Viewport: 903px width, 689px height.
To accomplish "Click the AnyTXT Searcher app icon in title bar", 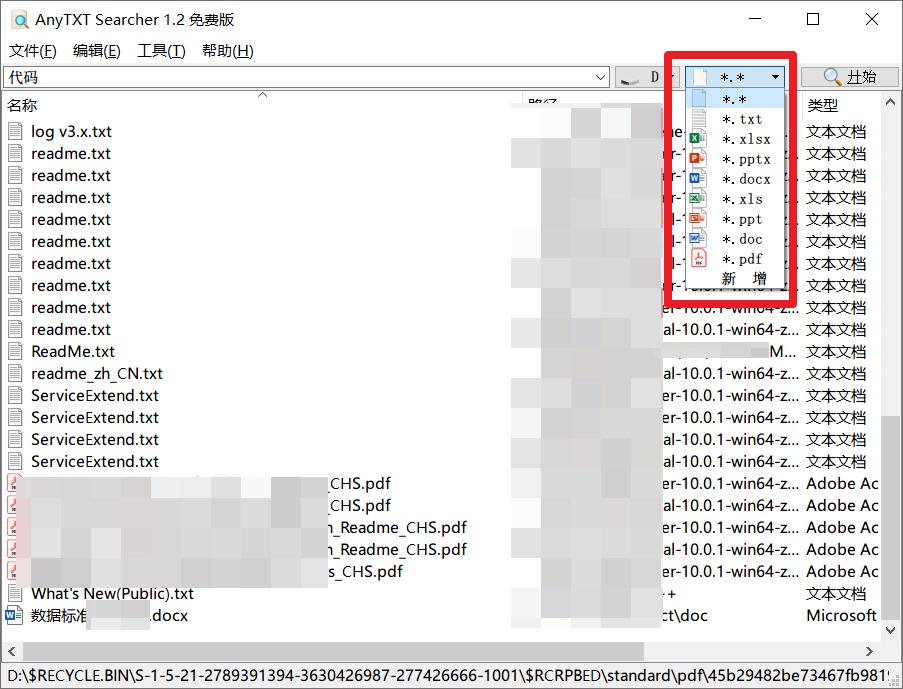I will pos(20,20).
